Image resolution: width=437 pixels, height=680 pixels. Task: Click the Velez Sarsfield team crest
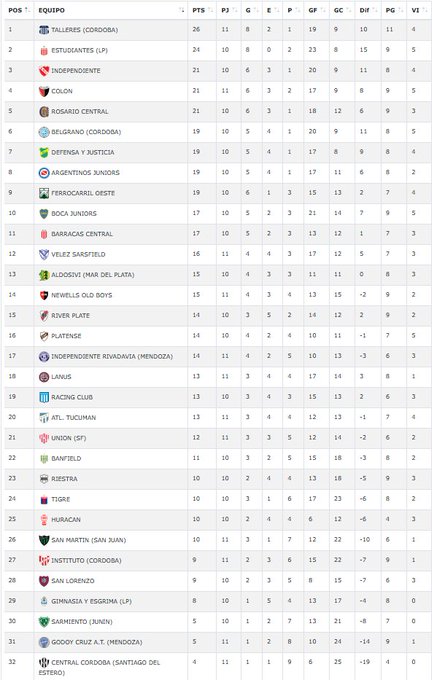tap(44, 254)
